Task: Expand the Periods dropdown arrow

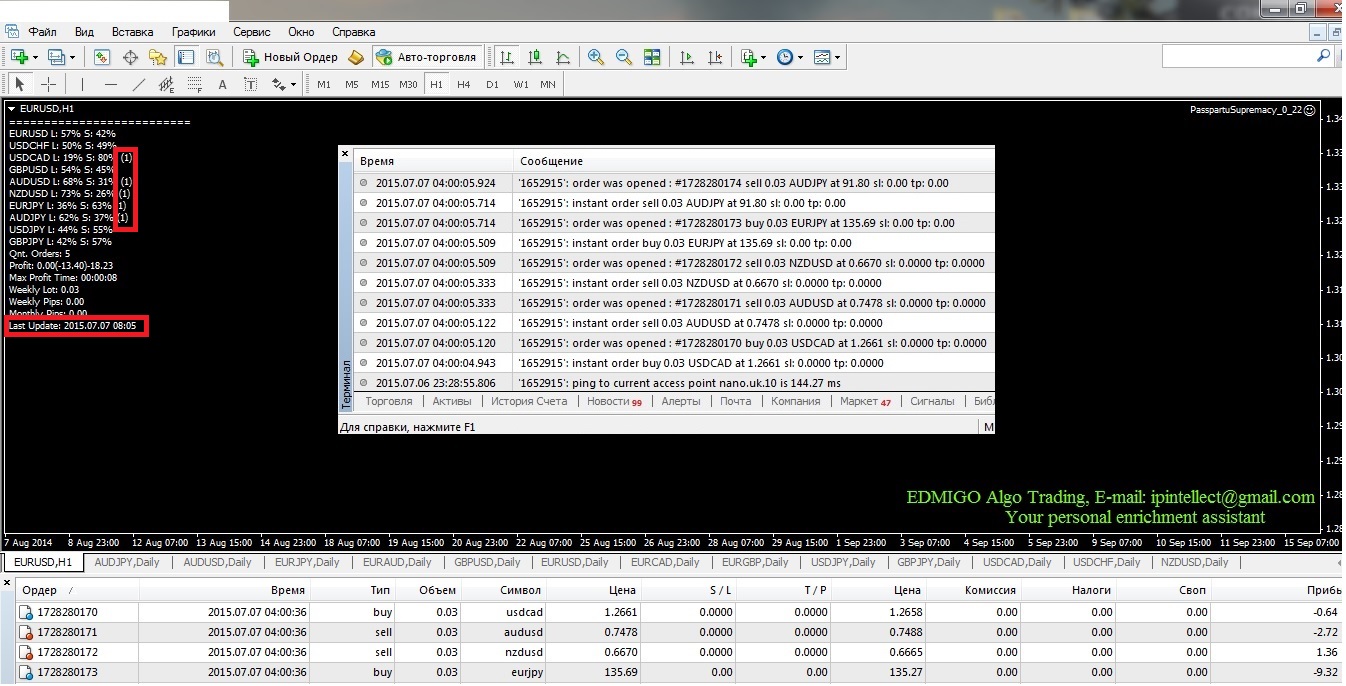Action: pos(800,57)
